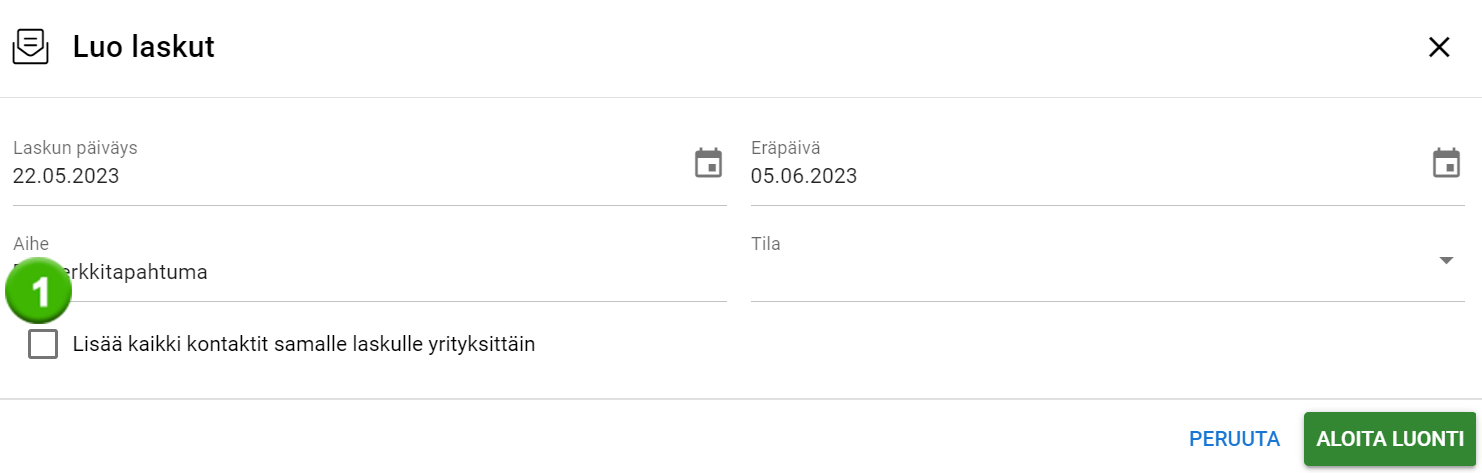Open the calendar picker for Eräpäivä
Image resolution: width=1482 pixels, height=473 pixels.
pos(1446,163)
